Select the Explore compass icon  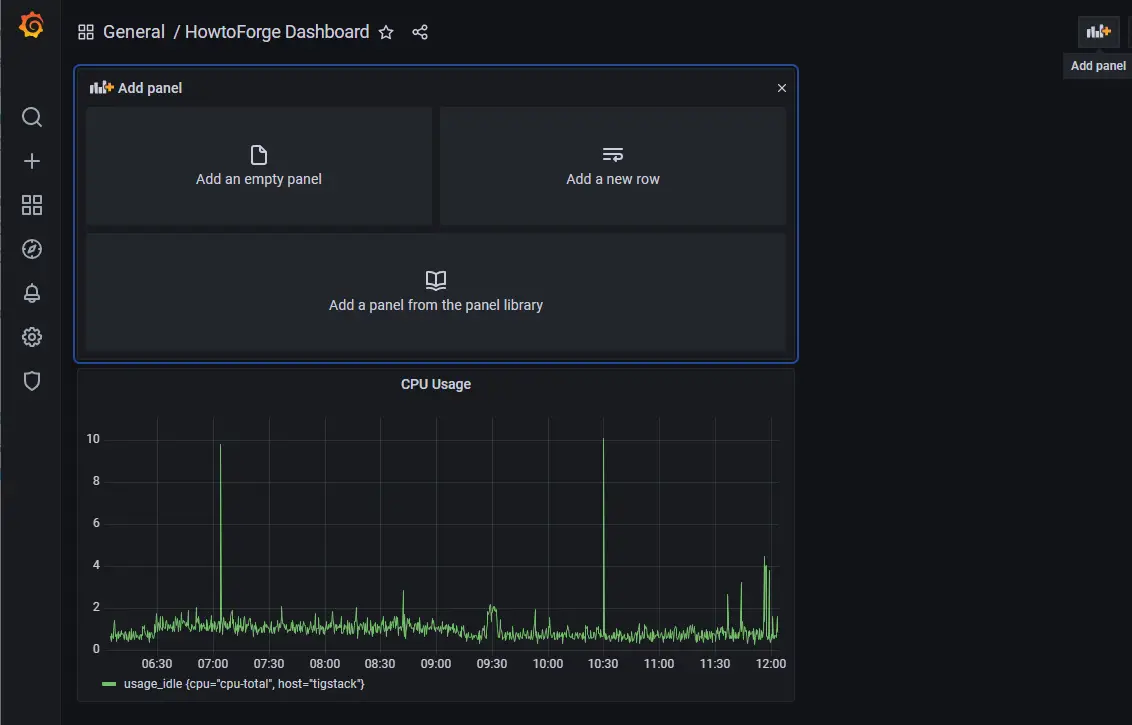[x=31, y=249]
